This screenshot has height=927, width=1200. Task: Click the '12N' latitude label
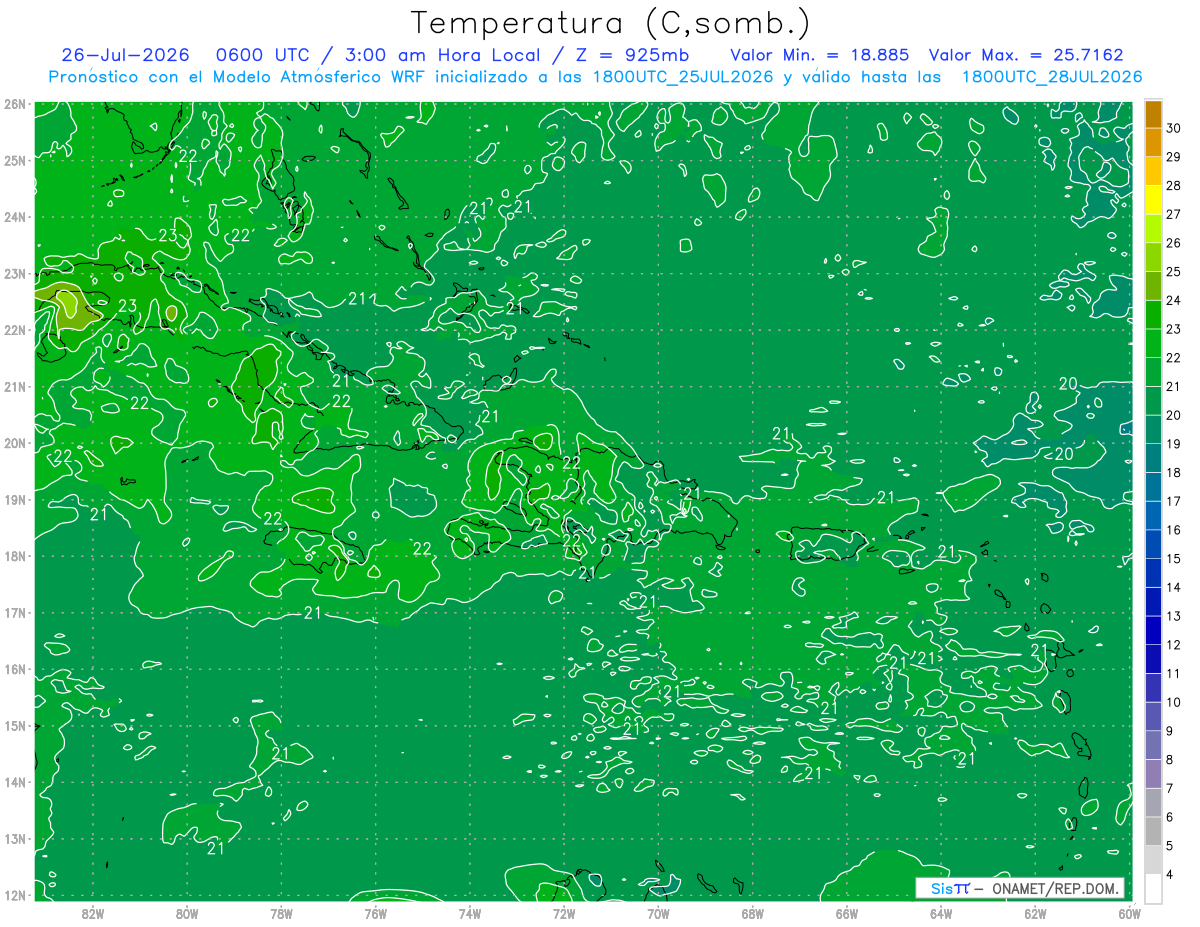click(14, 895)
